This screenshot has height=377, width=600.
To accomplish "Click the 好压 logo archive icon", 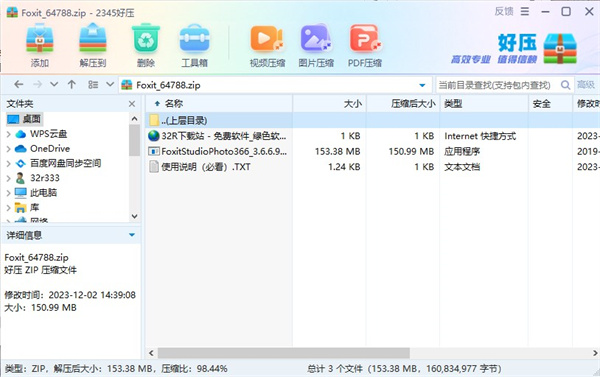I will 560,48.
